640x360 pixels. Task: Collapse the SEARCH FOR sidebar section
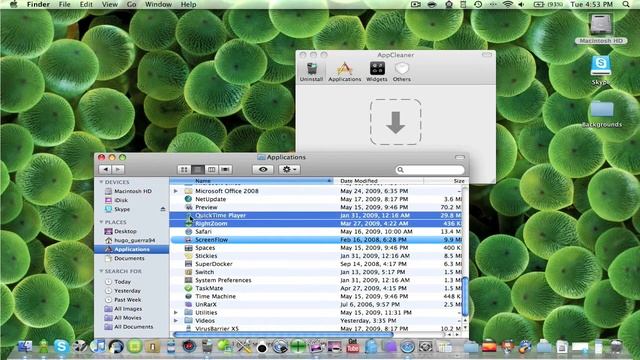101,271
